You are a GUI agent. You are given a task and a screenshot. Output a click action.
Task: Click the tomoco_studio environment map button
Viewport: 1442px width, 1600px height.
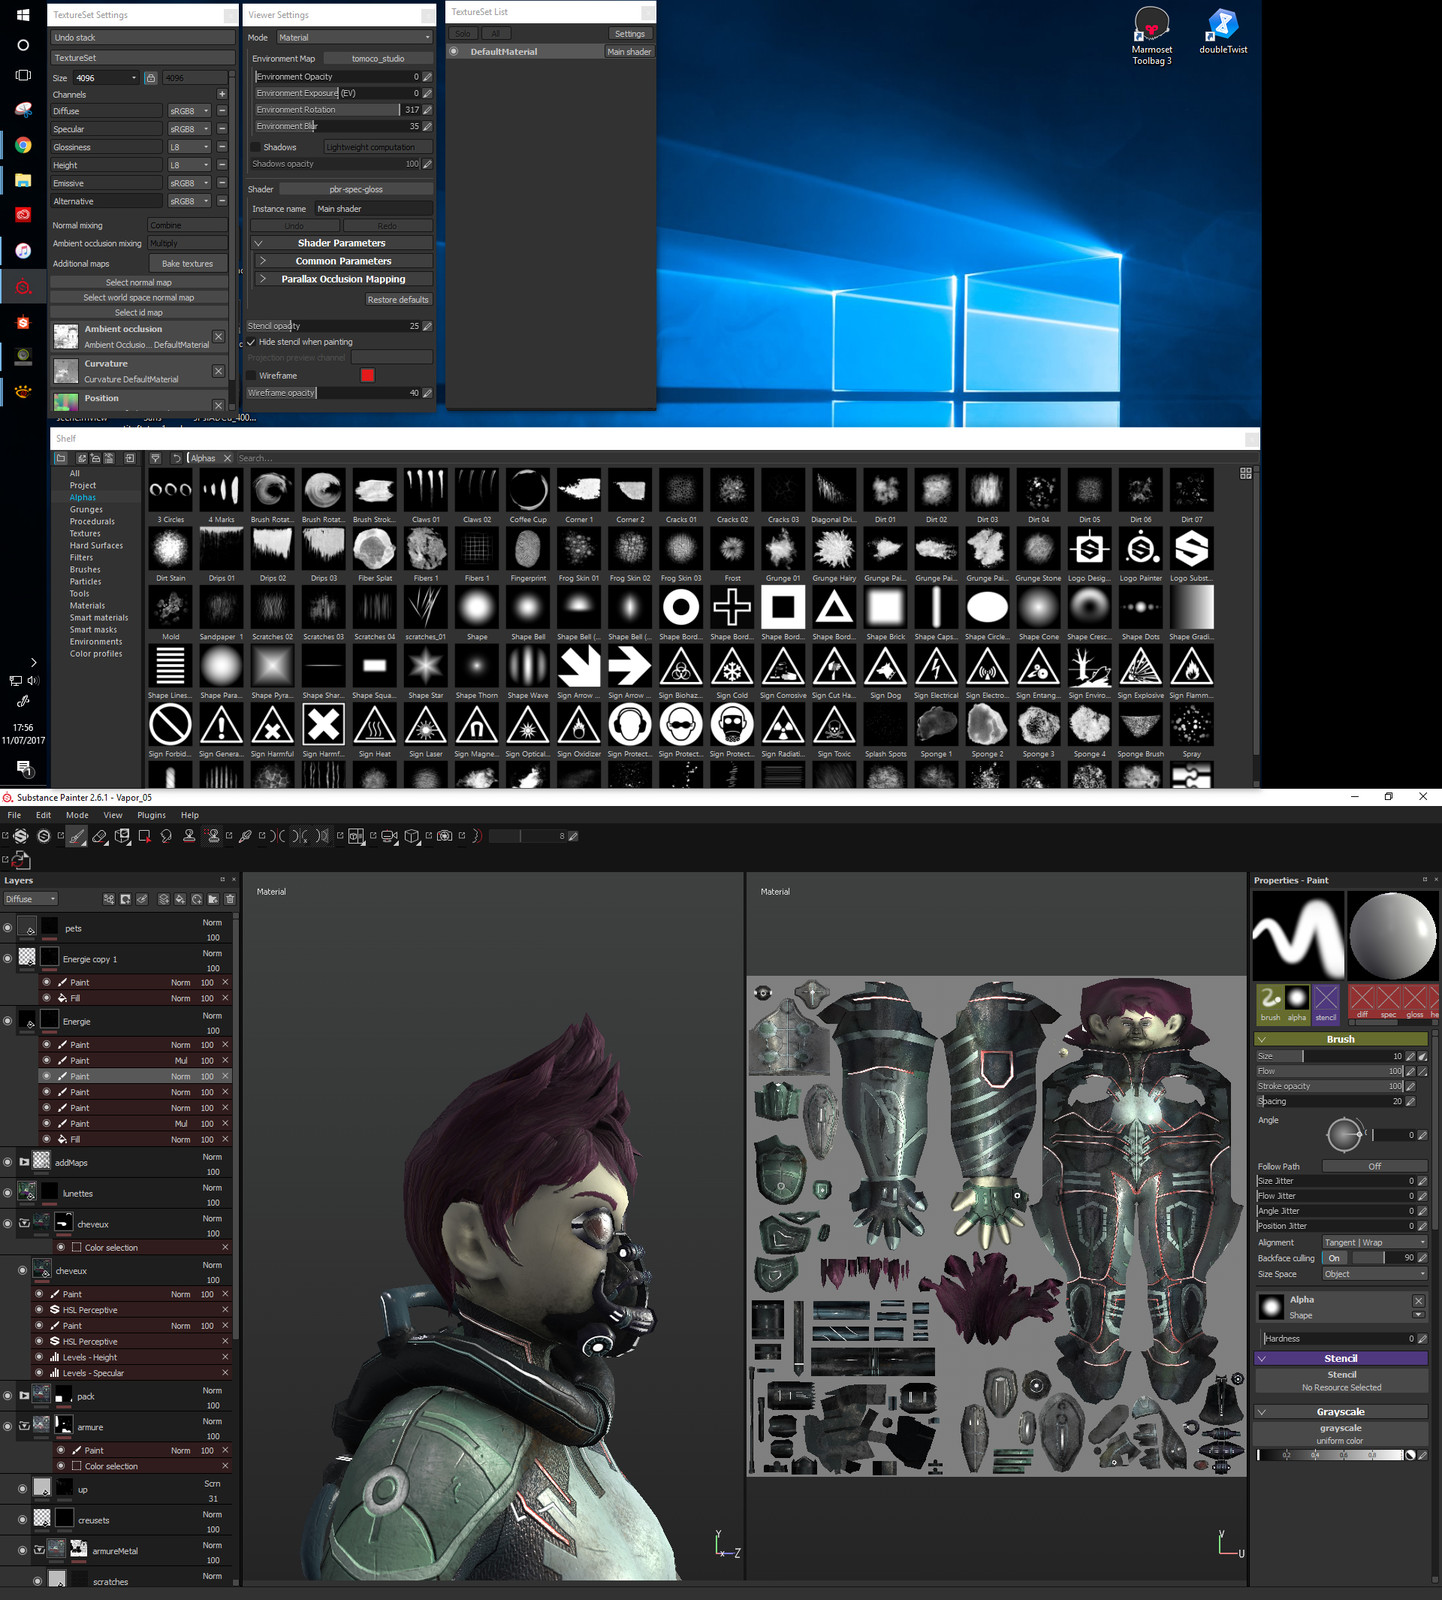[378, 59]
